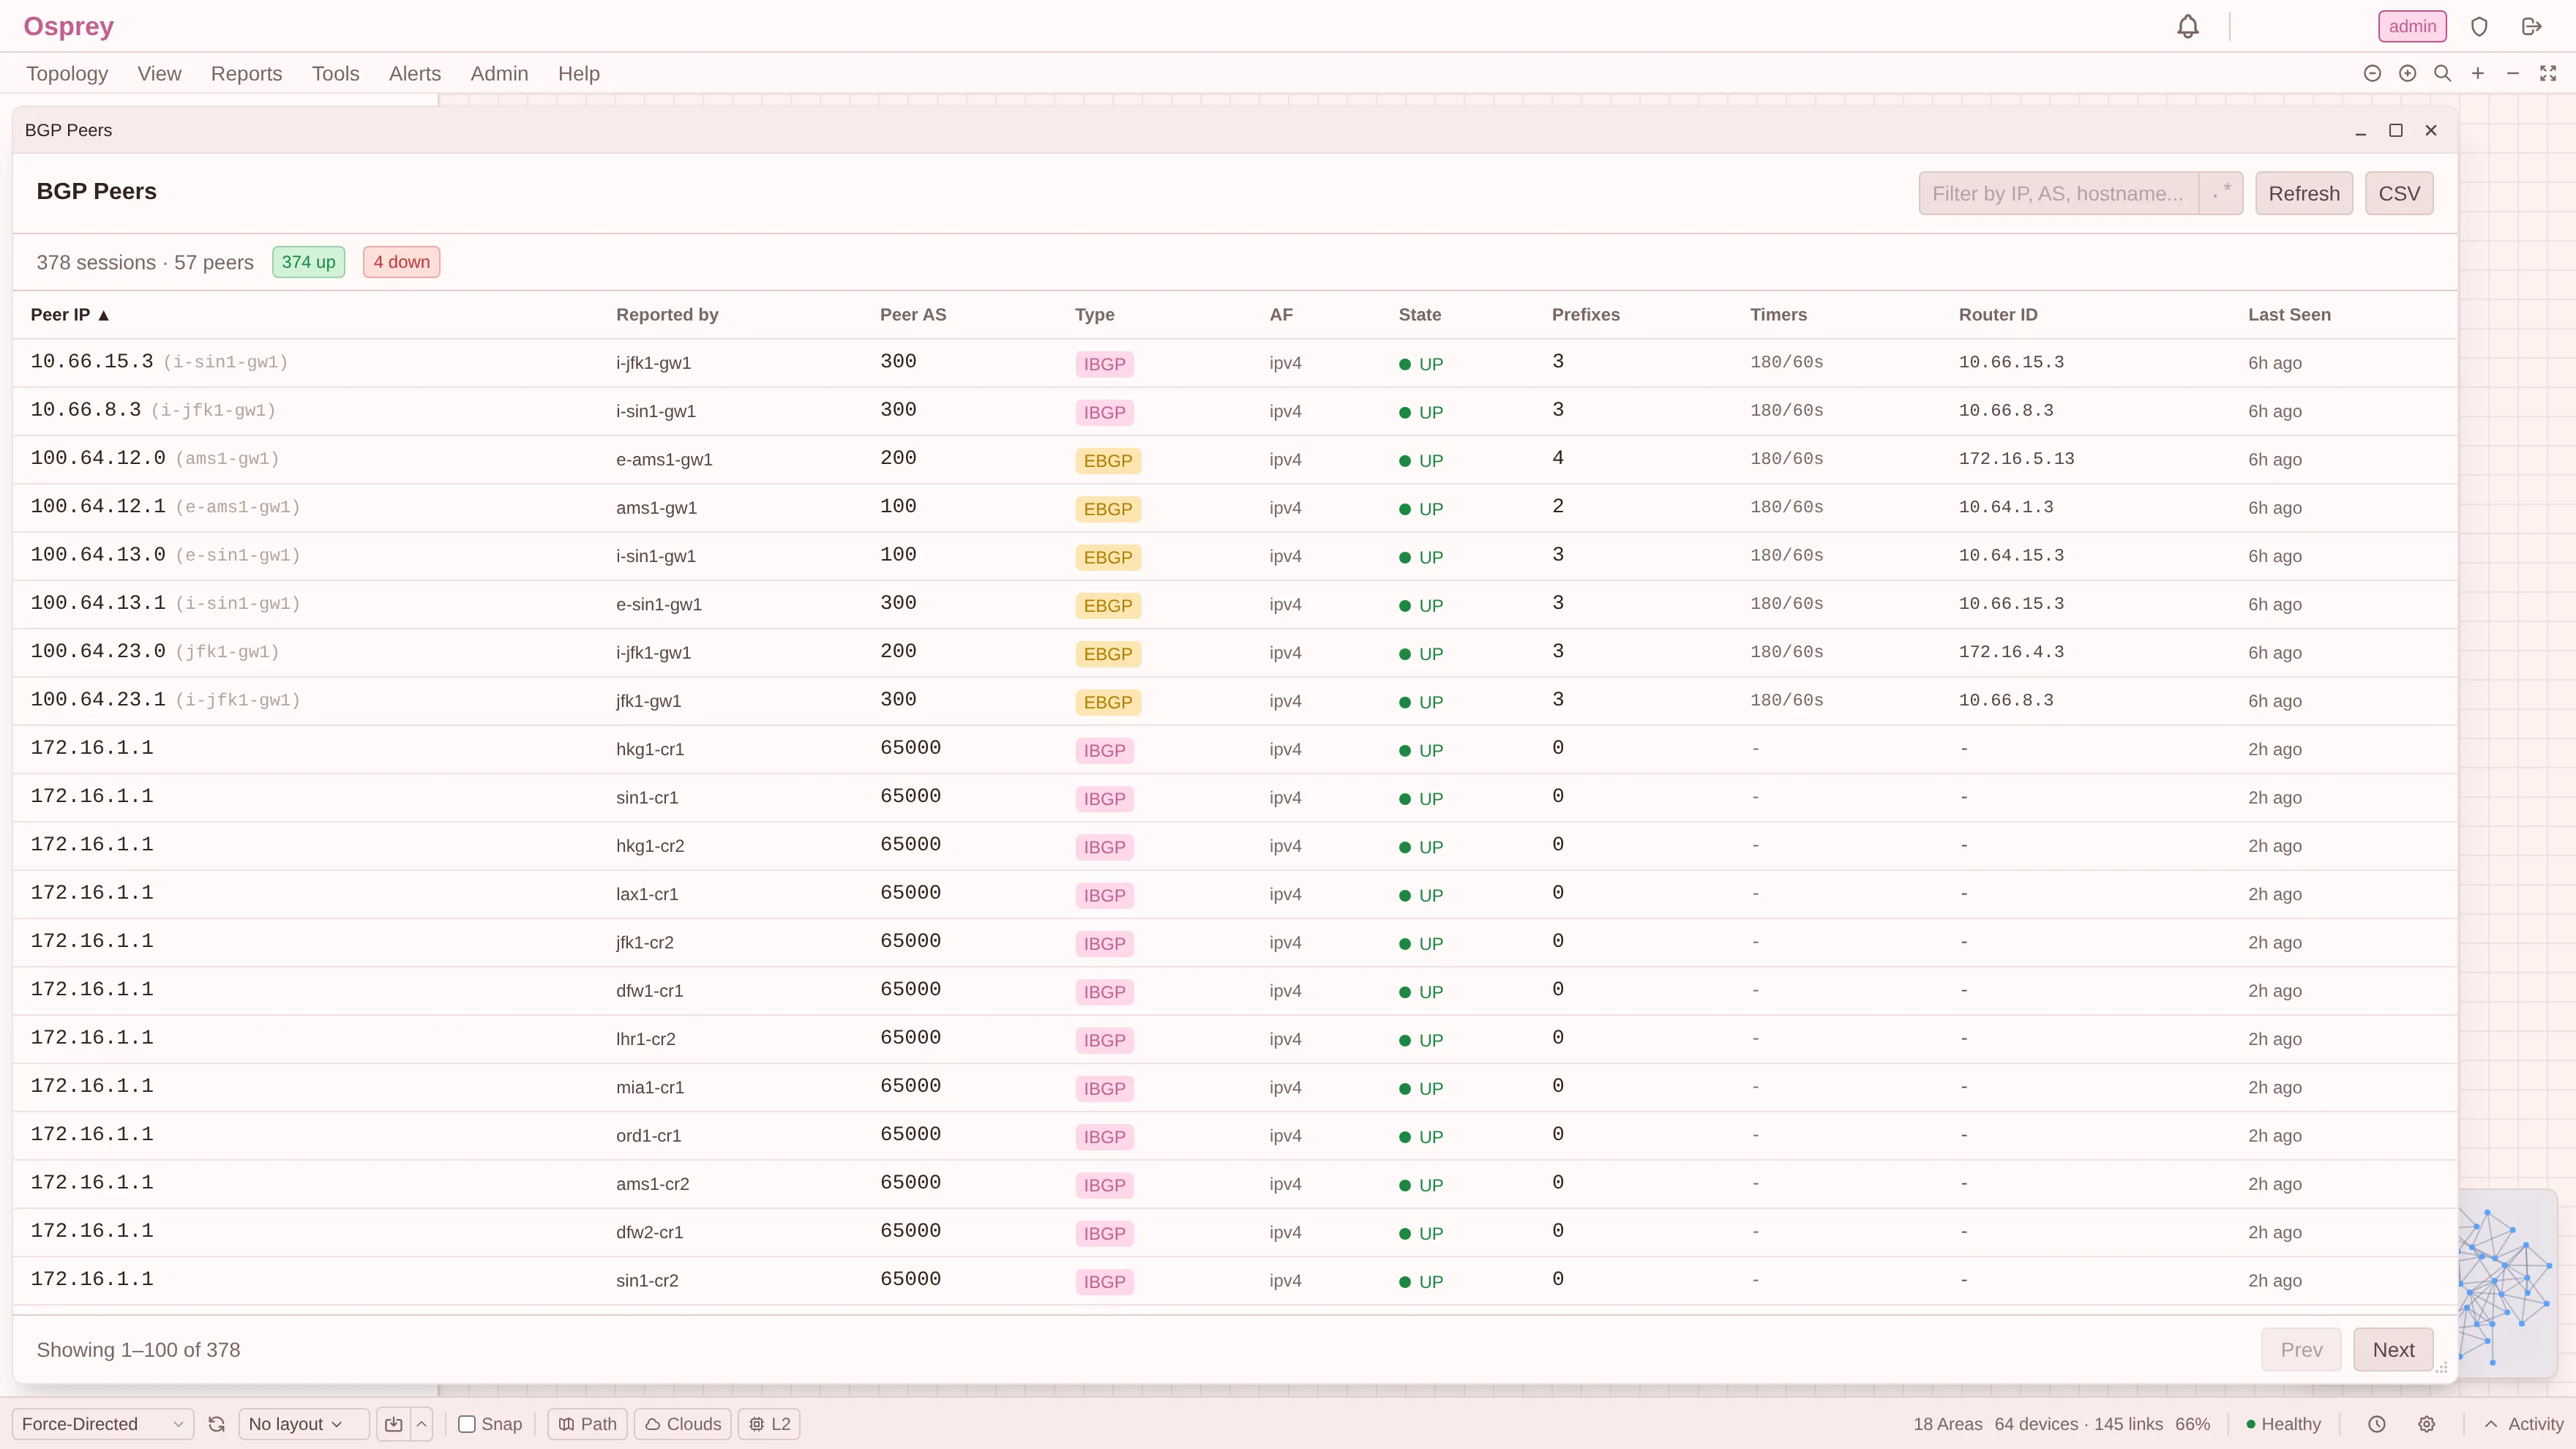This screenshot has height=1449, width=2576.
Task: Toggle regex mode in filter box
Action: (2221, 193)
